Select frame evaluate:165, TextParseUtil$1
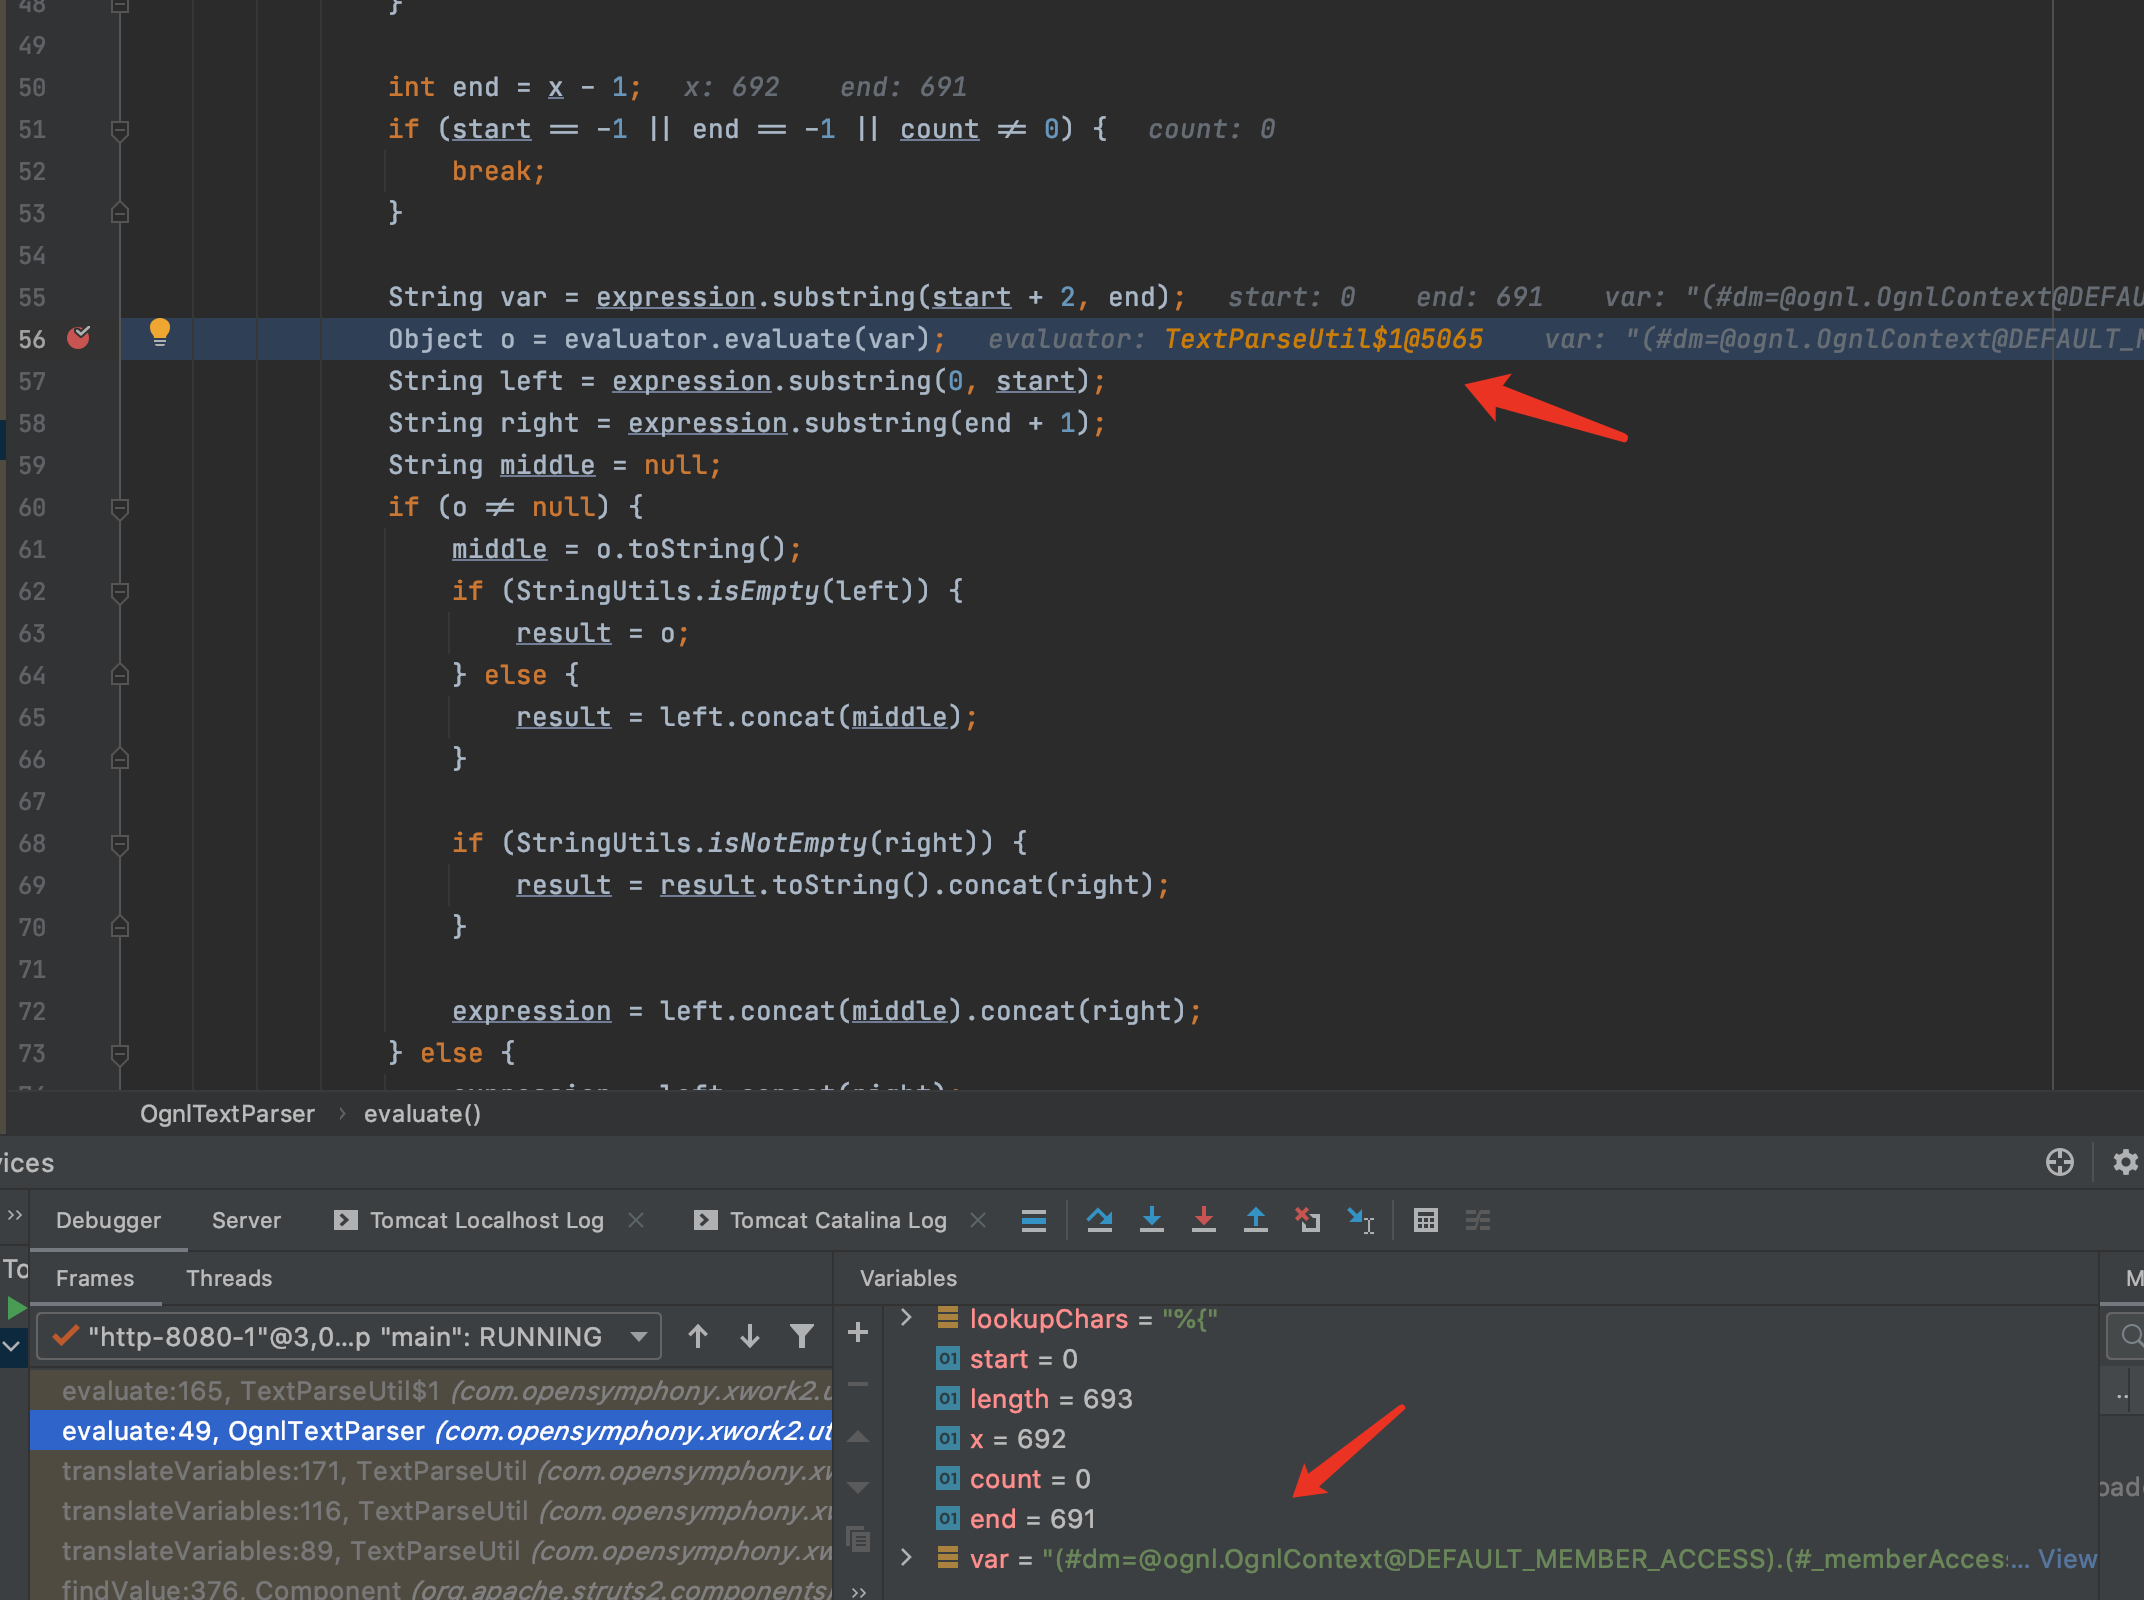This screenshot has height=1600, width=2144. [431, 1391]
